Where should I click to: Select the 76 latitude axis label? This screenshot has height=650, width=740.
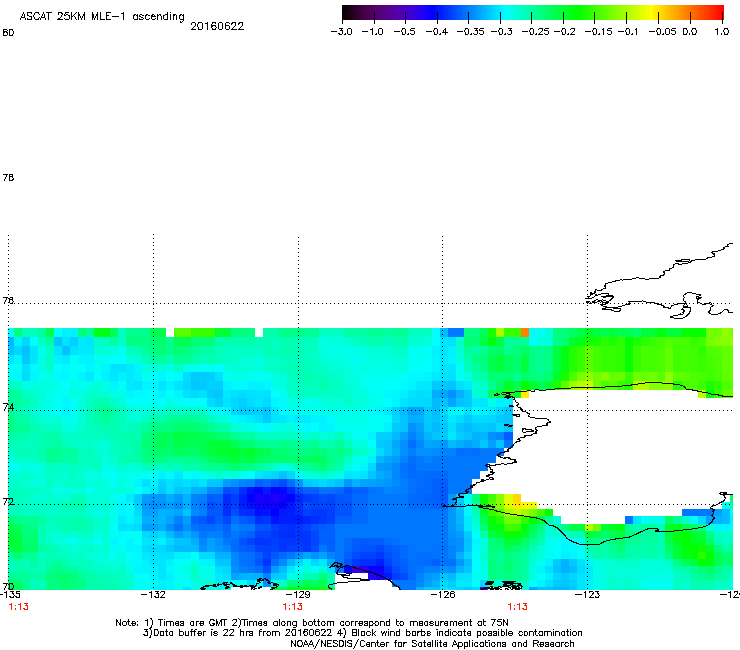coord(8,300)
